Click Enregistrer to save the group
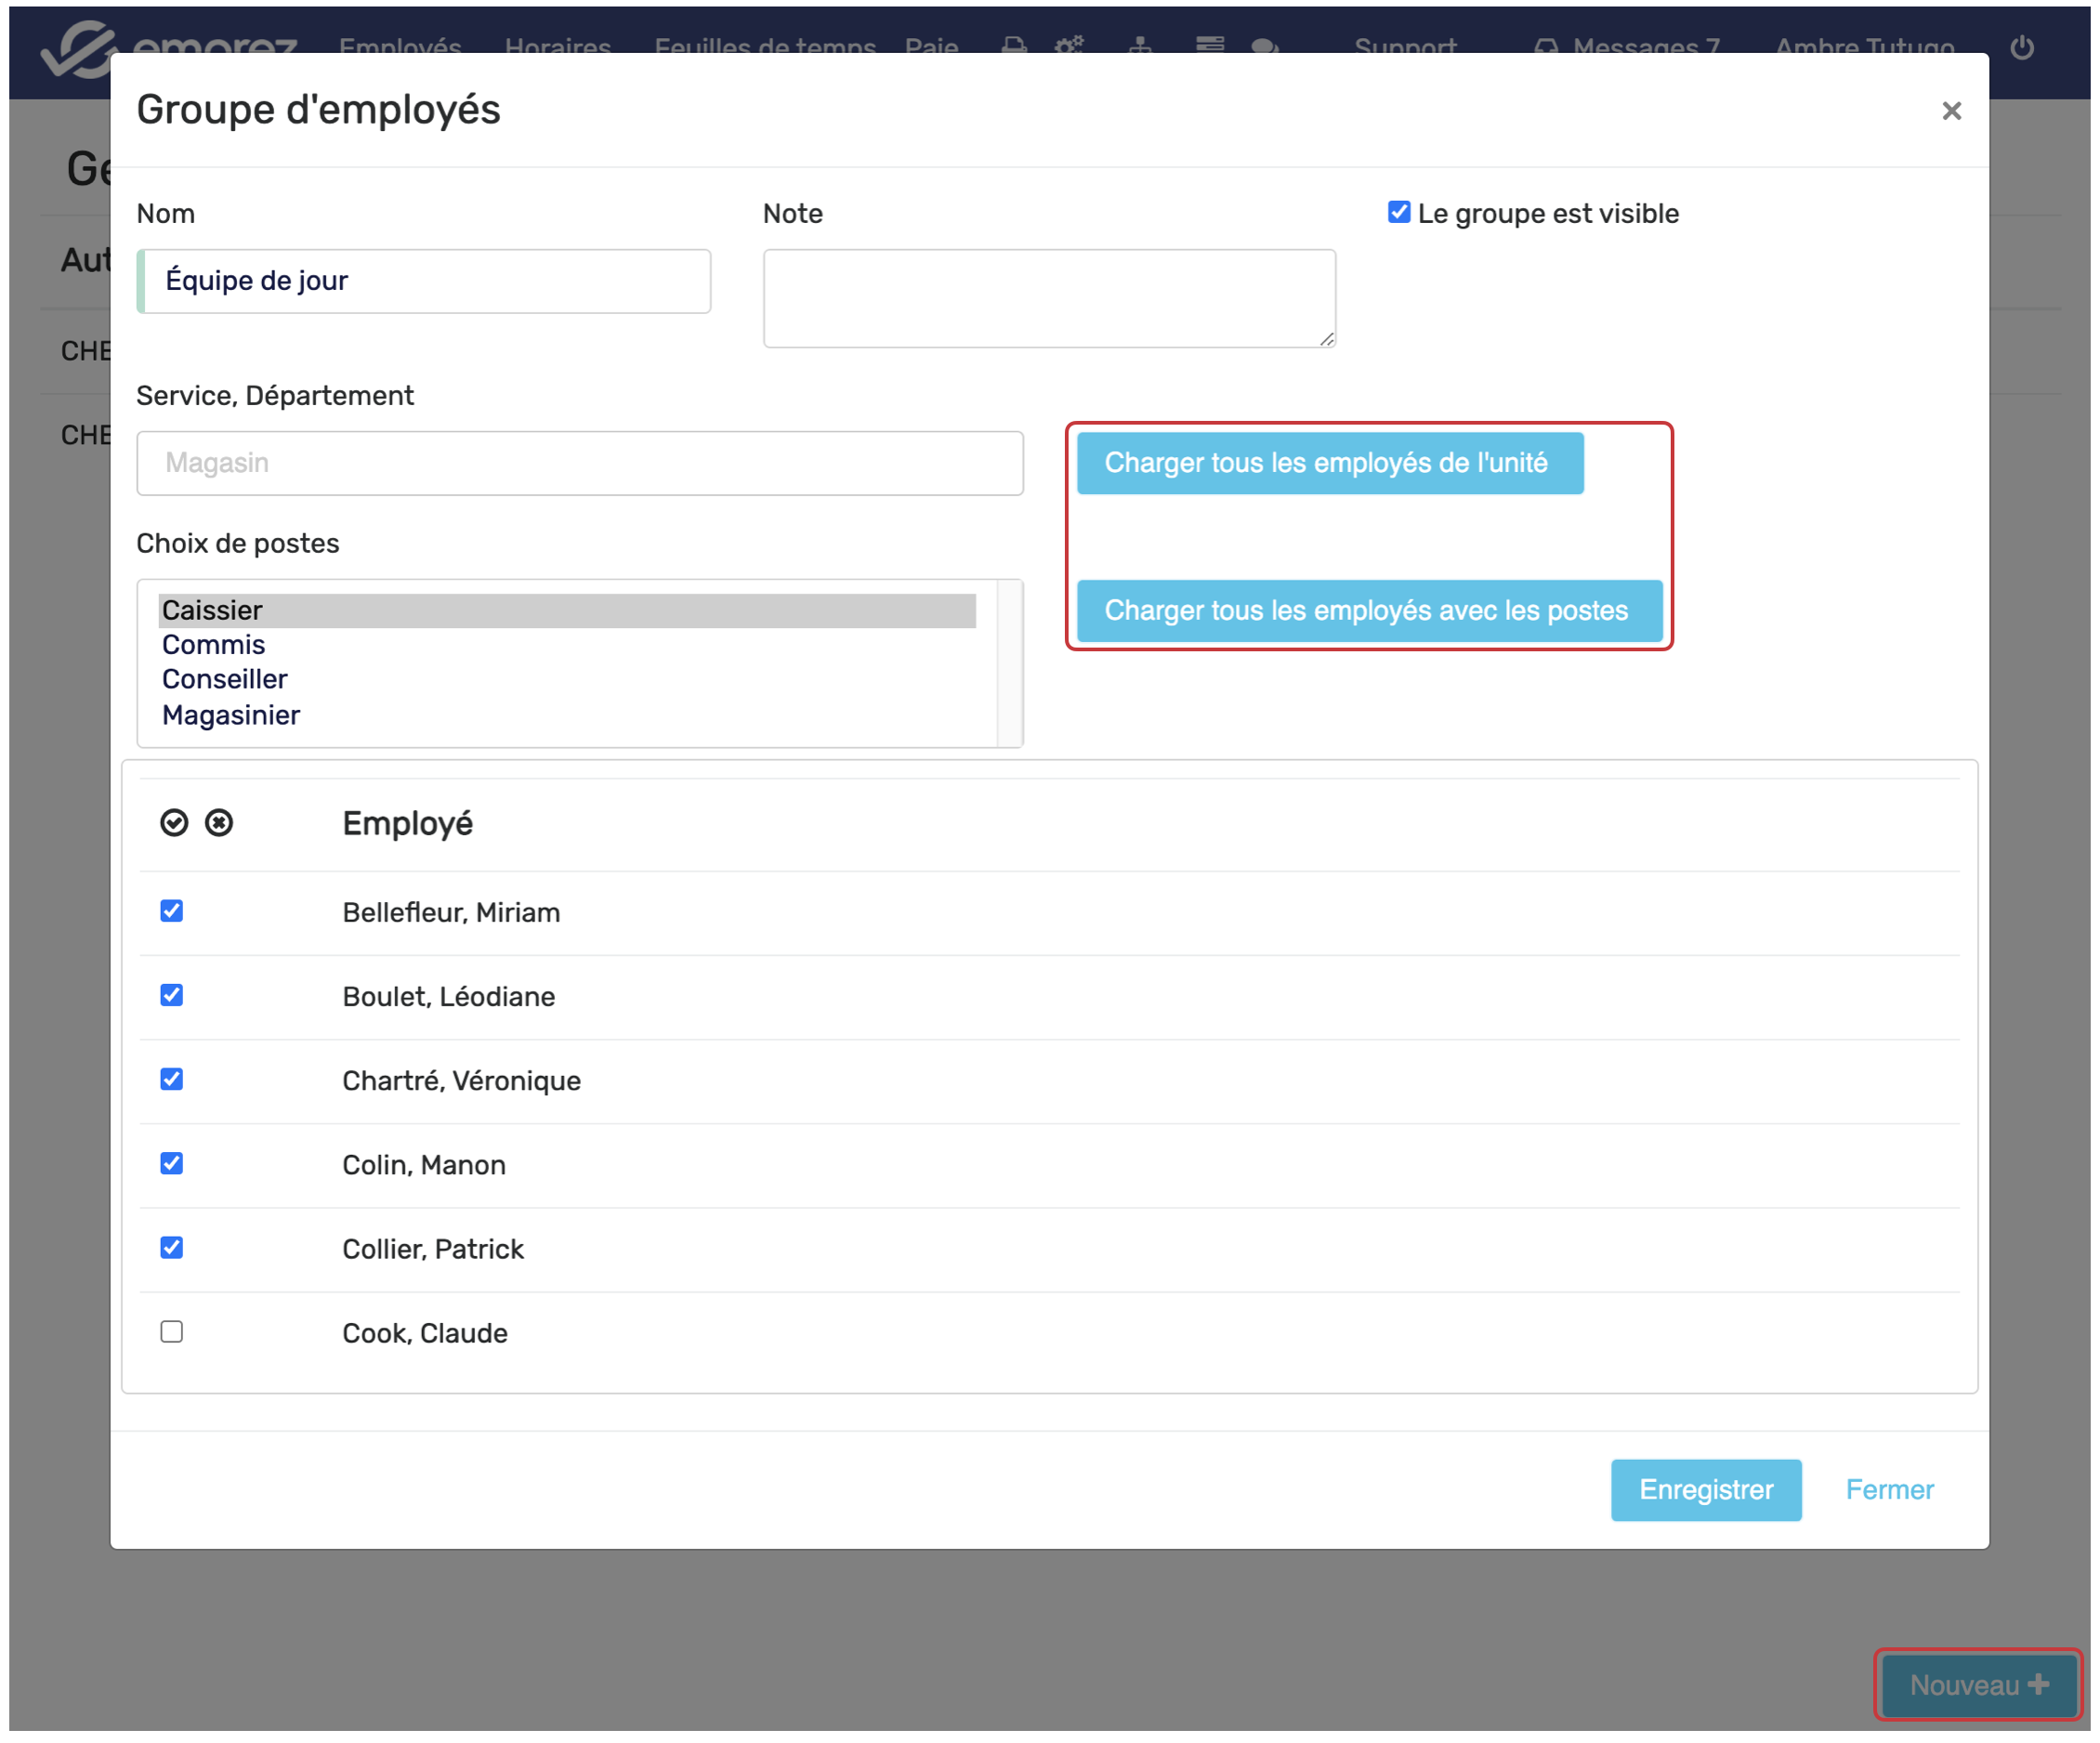The width and height of the screenshot is (2100, 1743). pyautogui.click(x=1705, y=1490)
